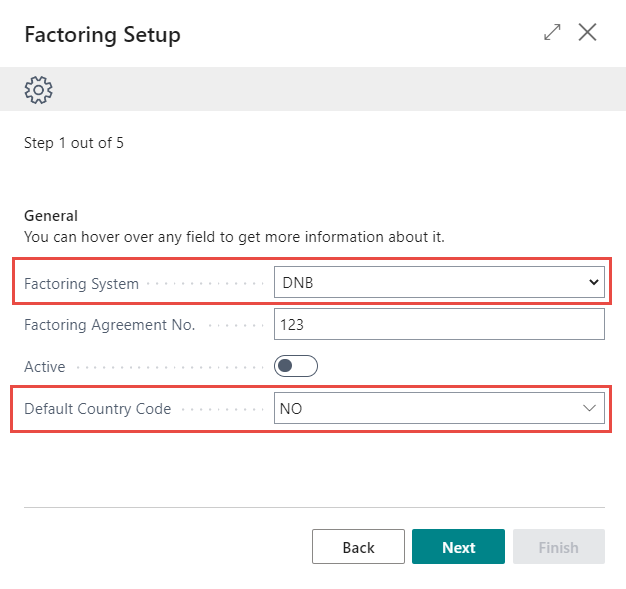Click the greyed-out Finish button
This screenshot has height=589, width=626.
coord(558,547)
